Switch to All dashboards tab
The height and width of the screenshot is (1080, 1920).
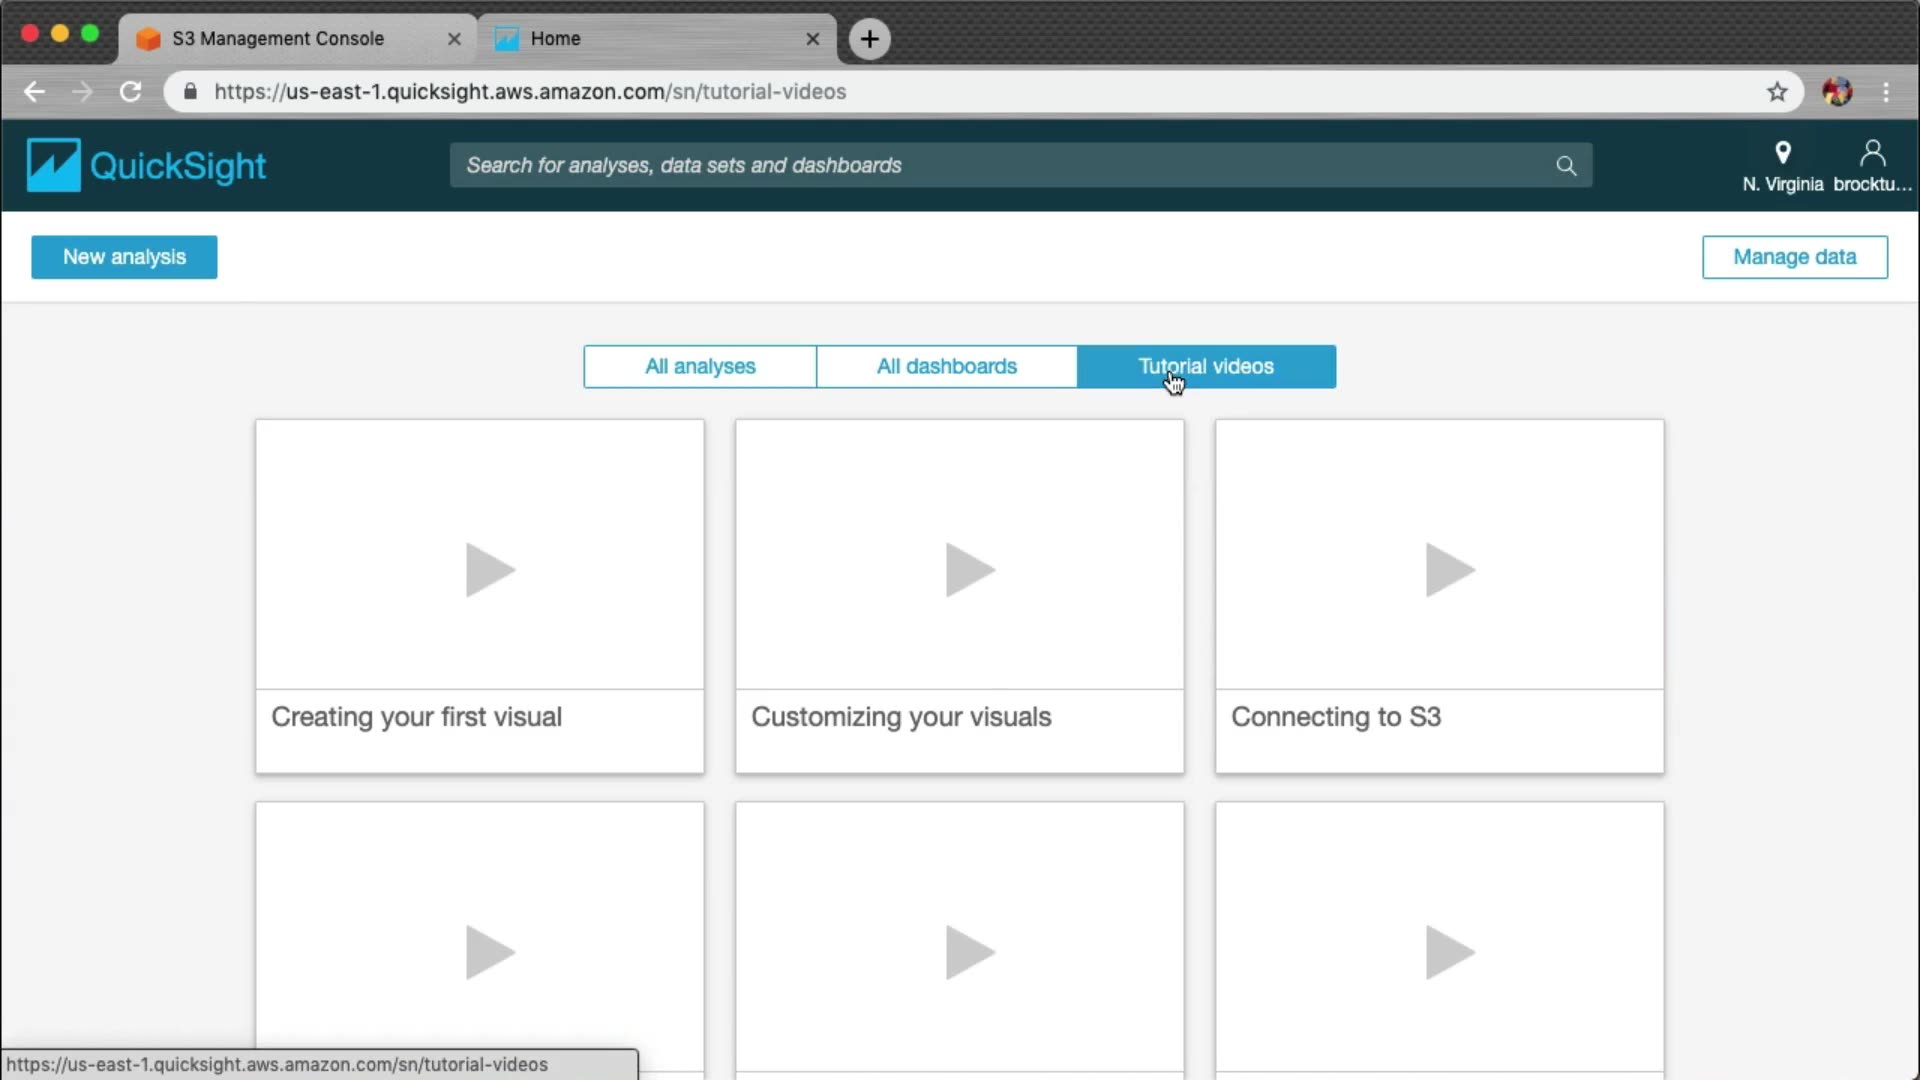pos(946,367)
